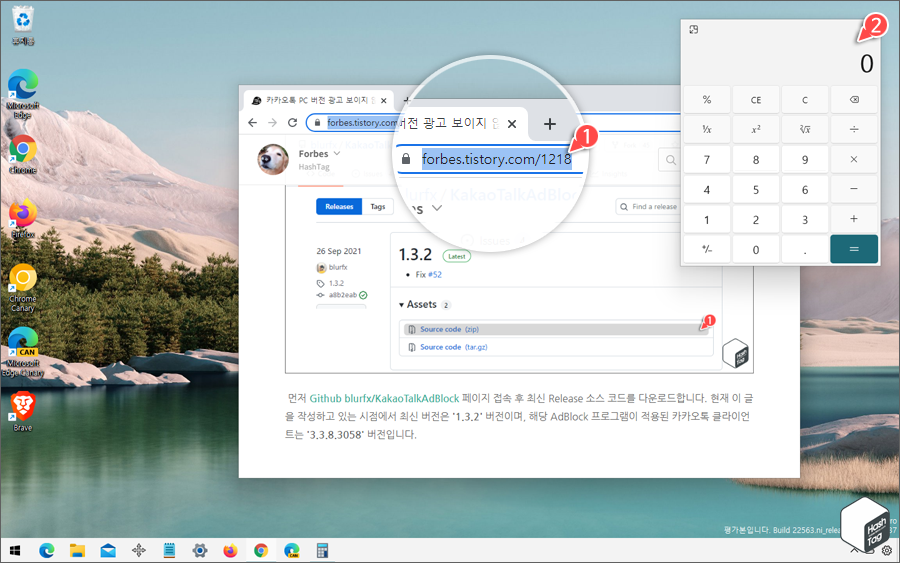Collapse the Assets disclosure triangle
Screen dimensions: 900x563
(x=401, y=305)
